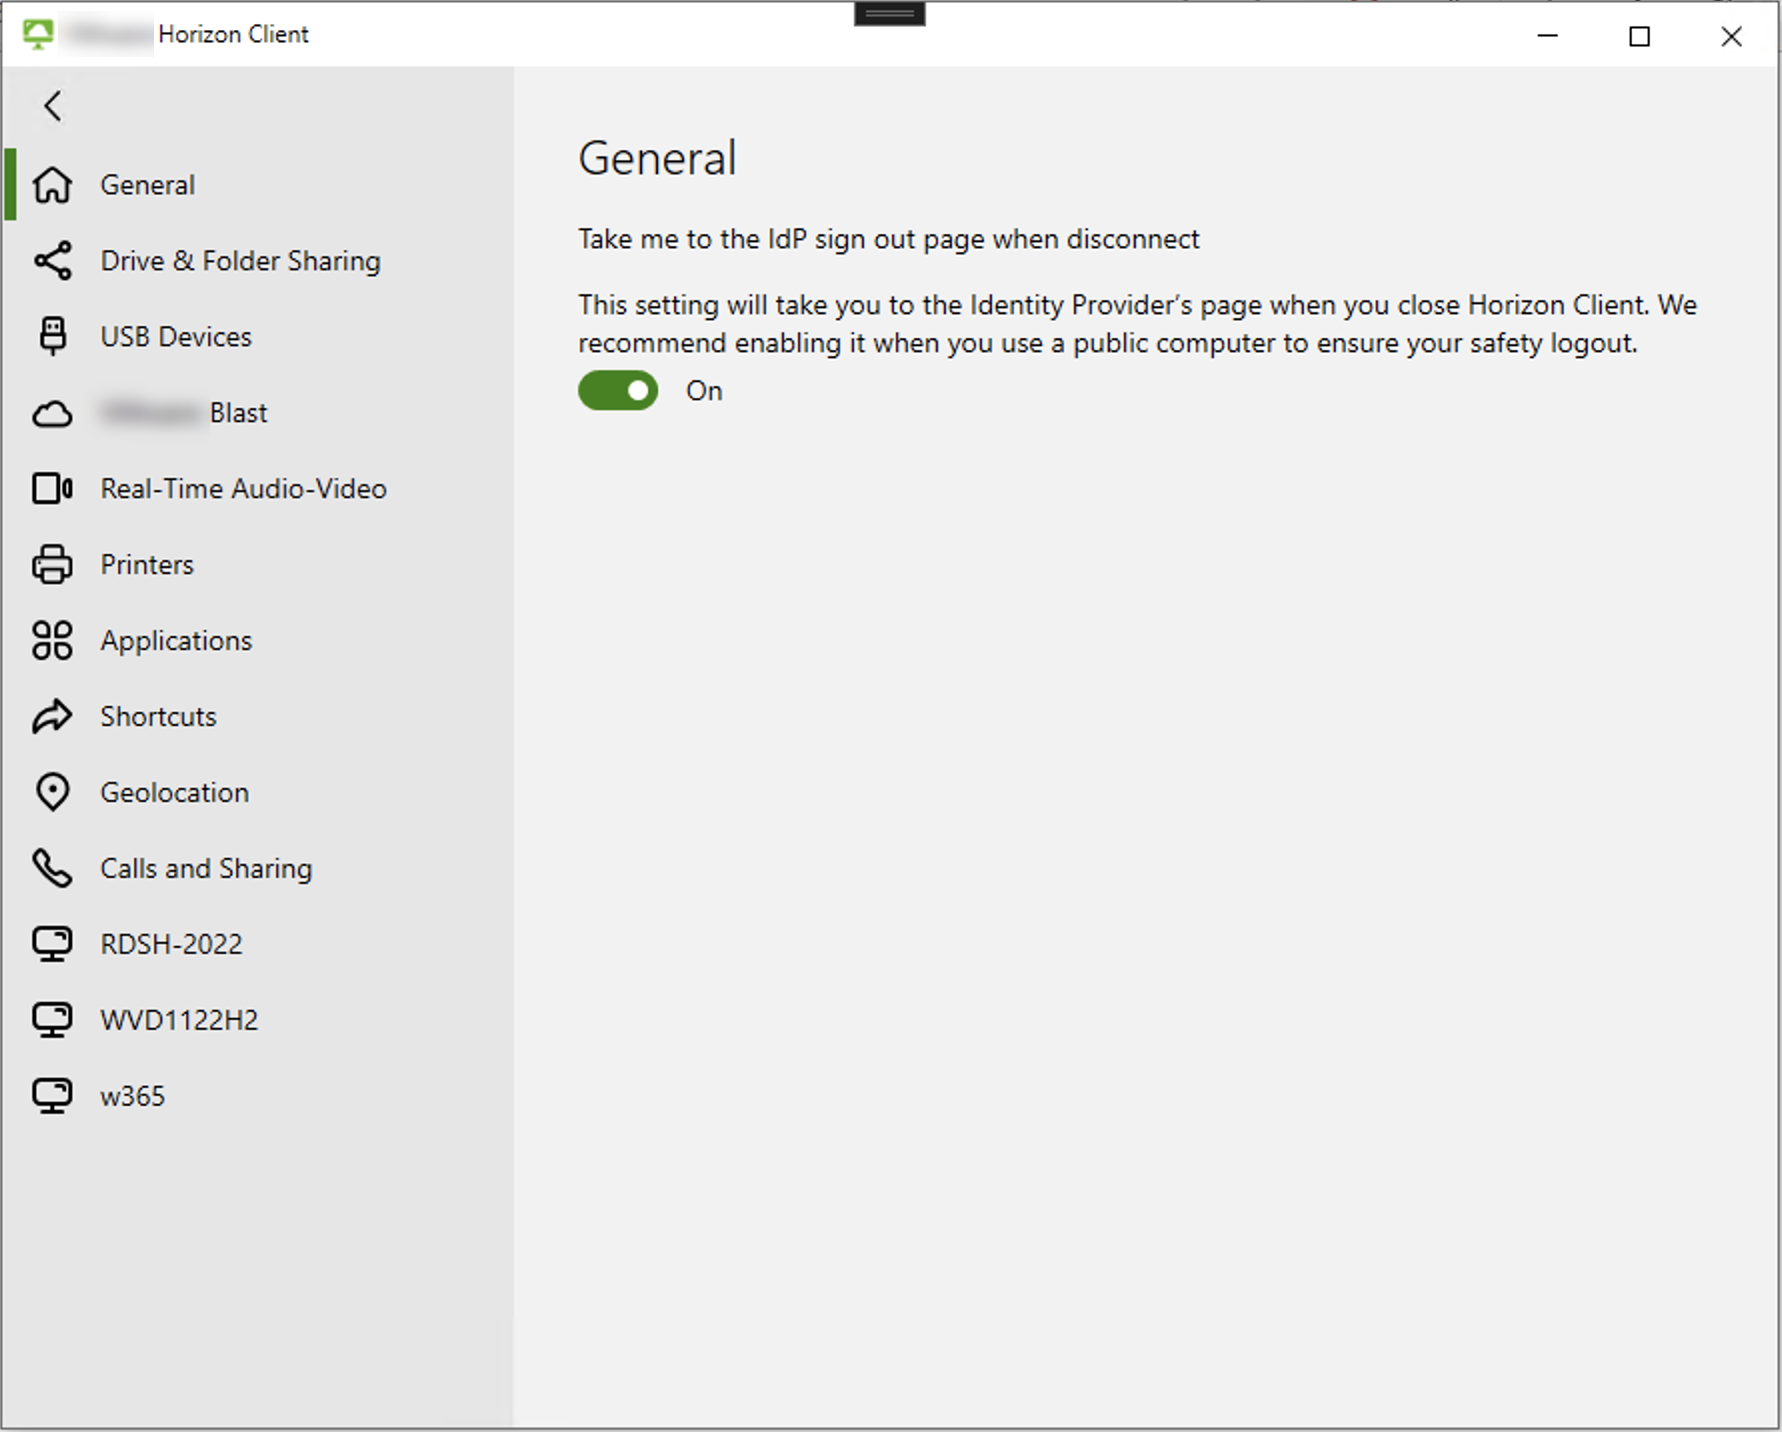Click the back arrow icon
This screenshot has height=1432, width=1782.
click(x=53, y=106)
